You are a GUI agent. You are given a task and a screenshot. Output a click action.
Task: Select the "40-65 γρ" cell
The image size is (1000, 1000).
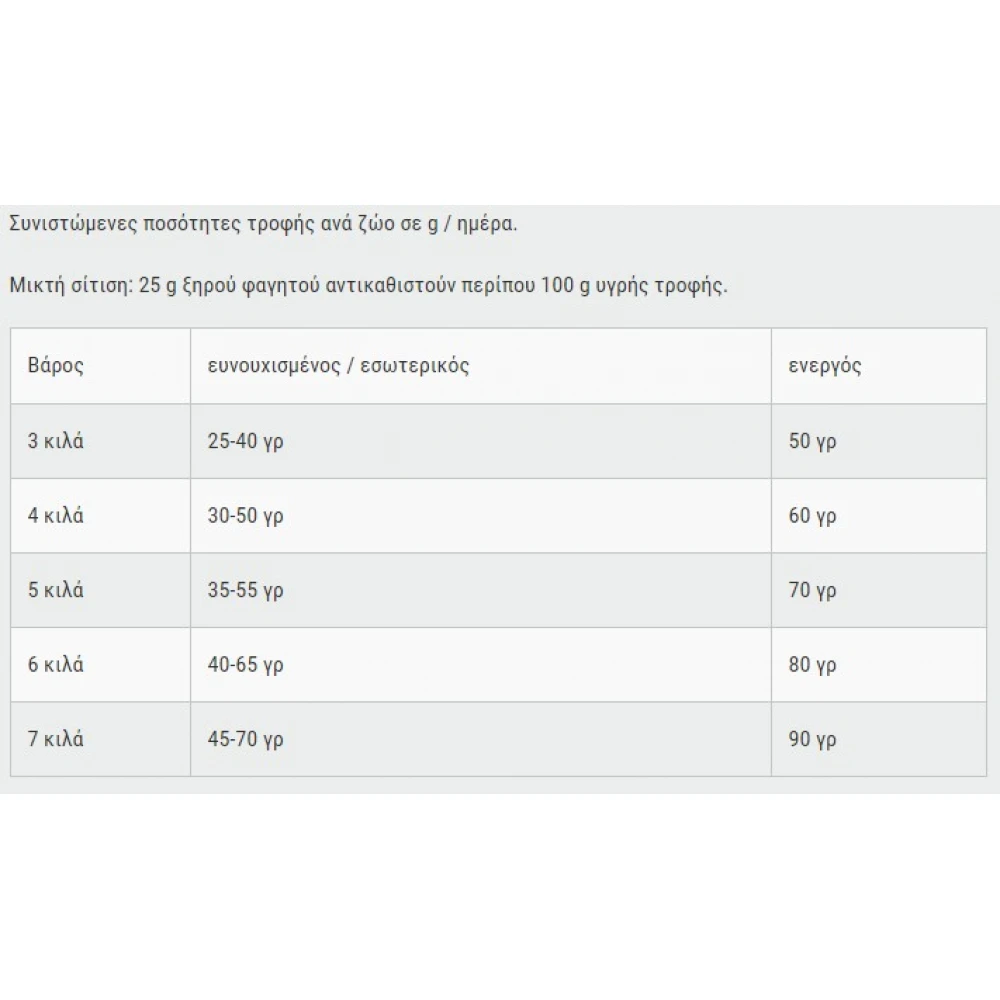click(245, 664)
